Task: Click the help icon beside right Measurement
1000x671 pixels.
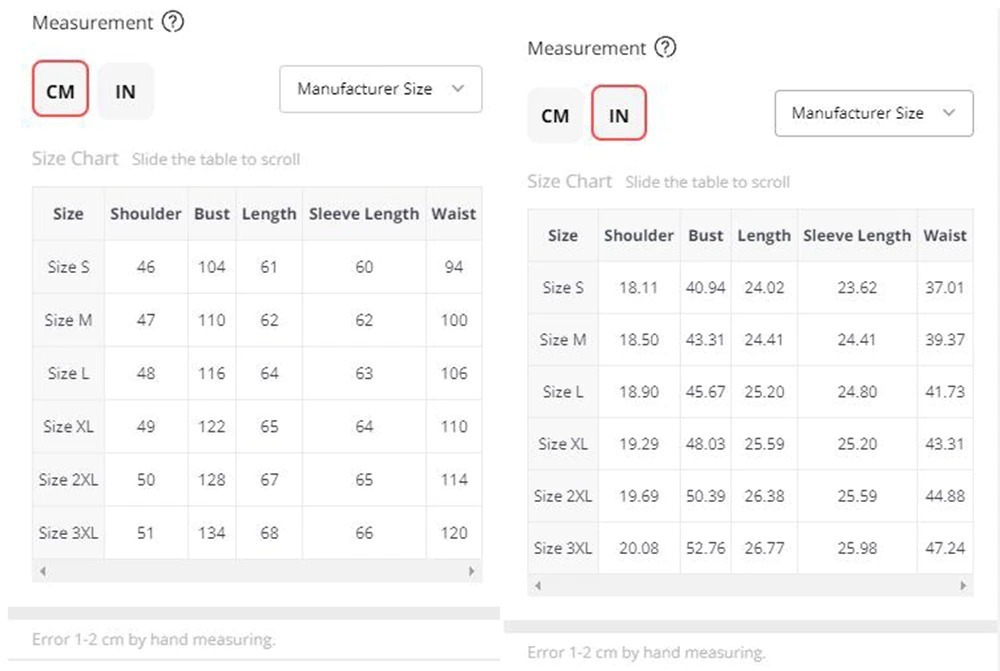Action: click(x=665, y=48)
